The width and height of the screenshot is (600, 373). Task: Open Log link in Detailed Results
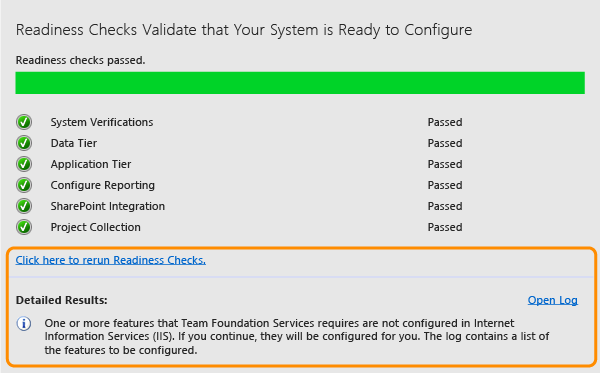(x=553, y=300)
